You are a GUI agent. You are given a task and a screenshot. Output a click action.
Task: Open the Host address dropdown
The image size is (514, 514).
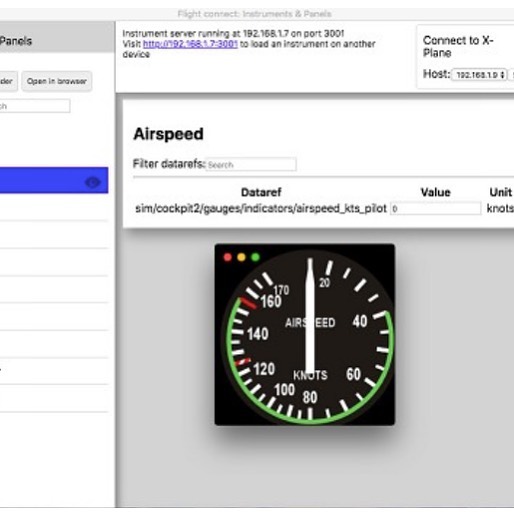[x=479, y=75]
